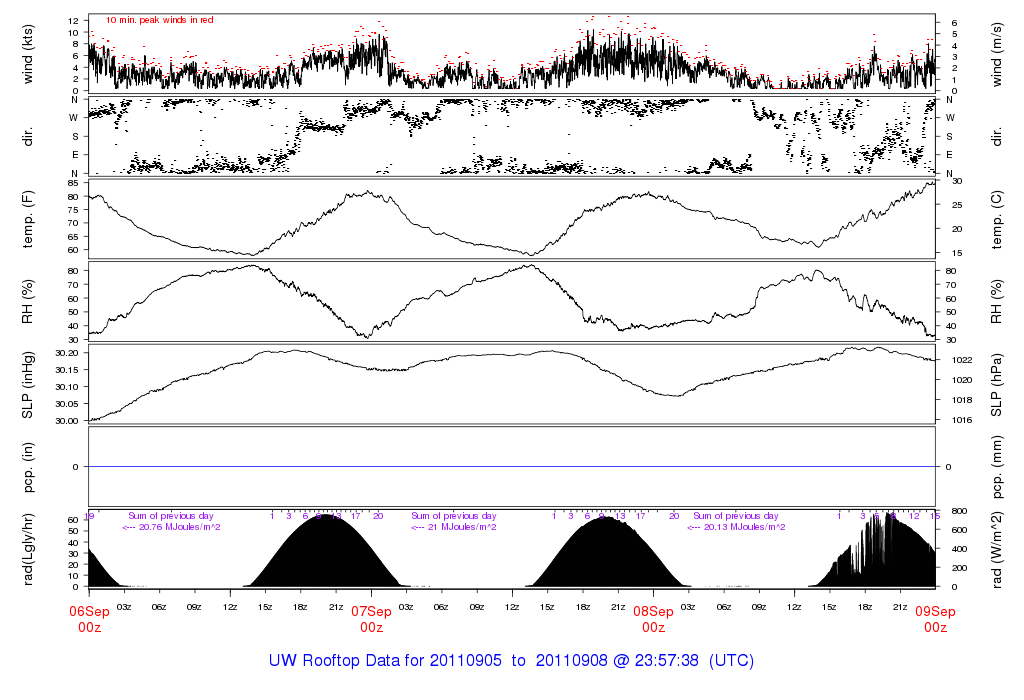Select the 'wind (kts)' axis label
Viewport: 1024px width, 700px height.
point(27,55)
